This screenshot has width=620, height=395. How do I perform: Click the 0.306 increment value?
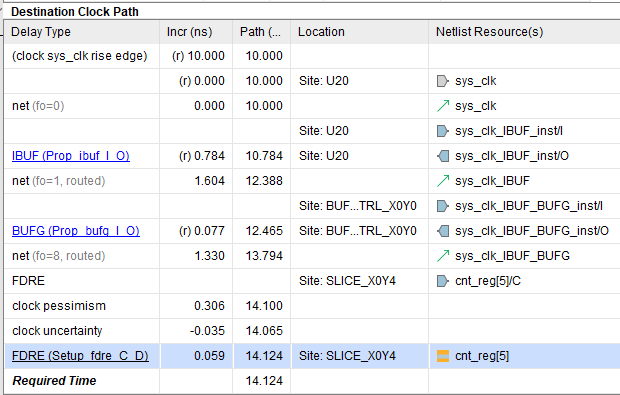(209, 306)
